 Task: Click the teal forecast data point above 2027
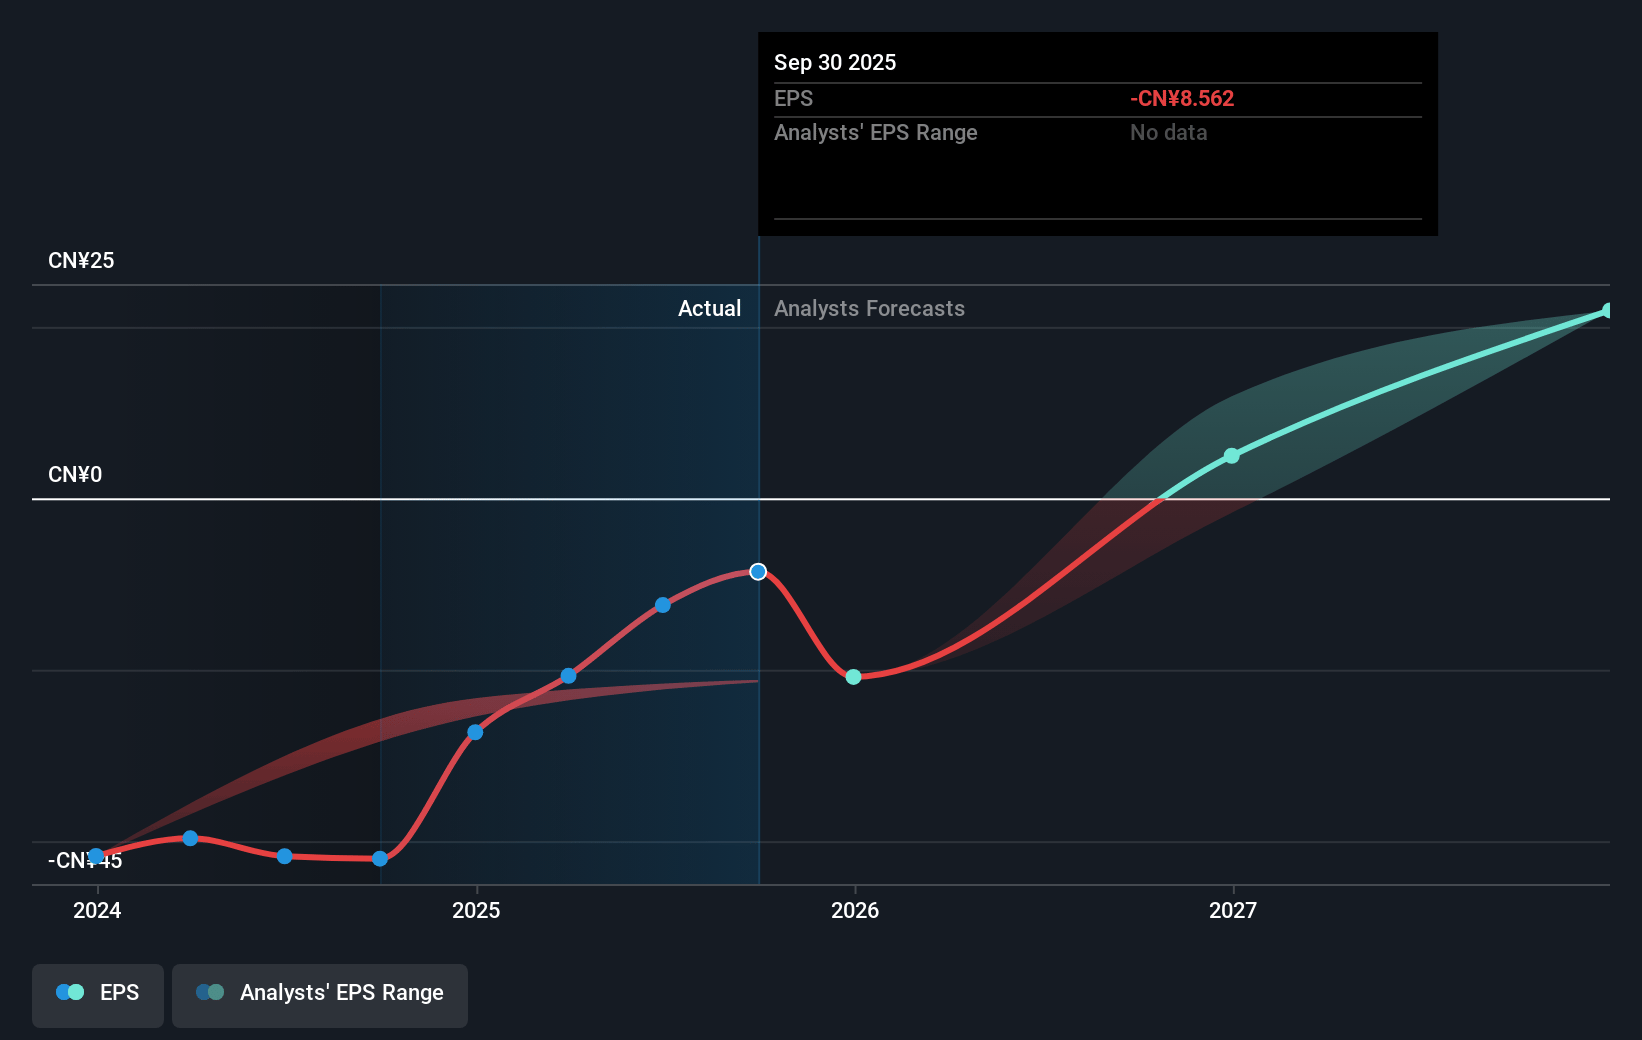[1232, 456]
